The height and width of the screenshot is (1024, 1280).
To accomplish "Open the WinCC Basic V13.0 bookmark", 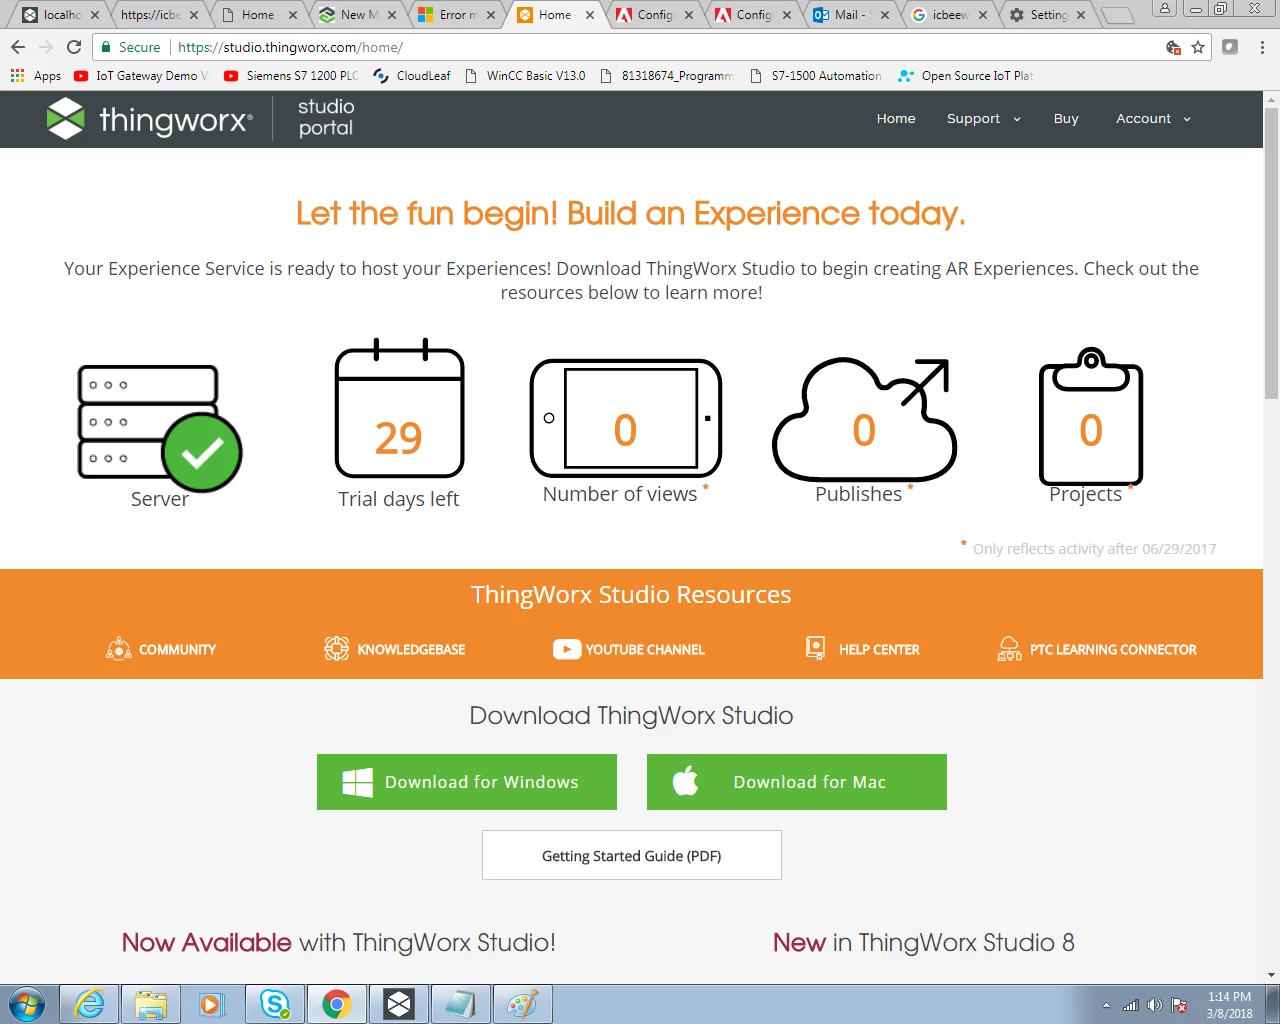I will [525, 75].
